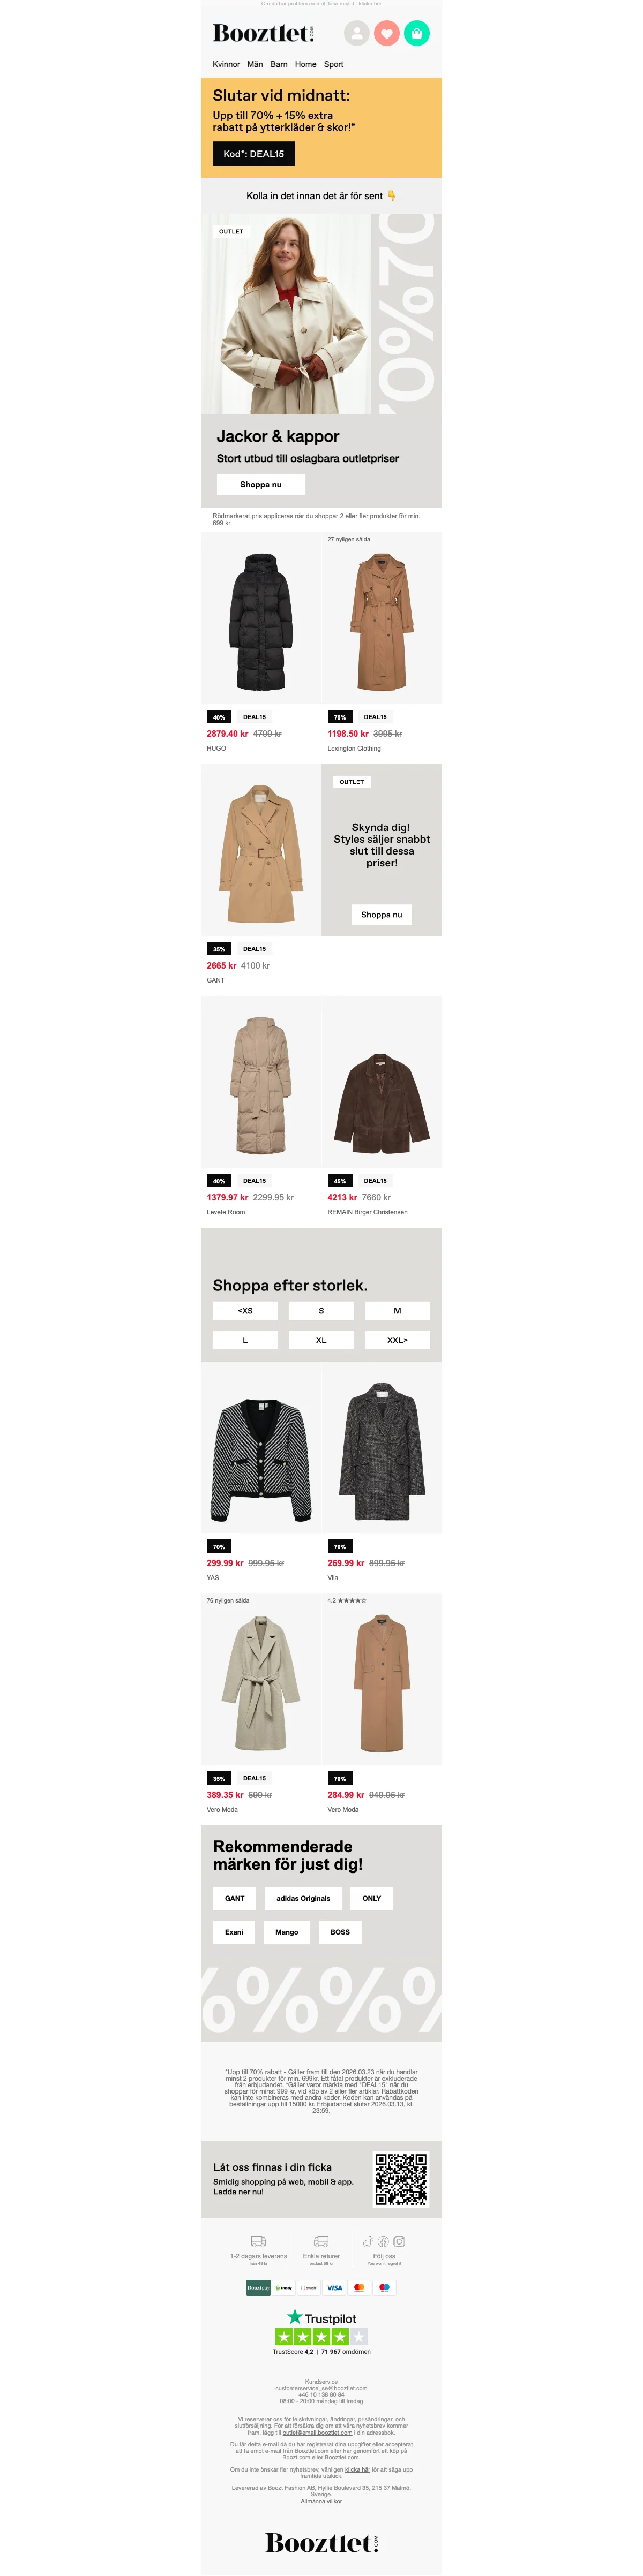Open the heart favorites icon
This screenshot has width=643, height=2576.
point(387,33)
